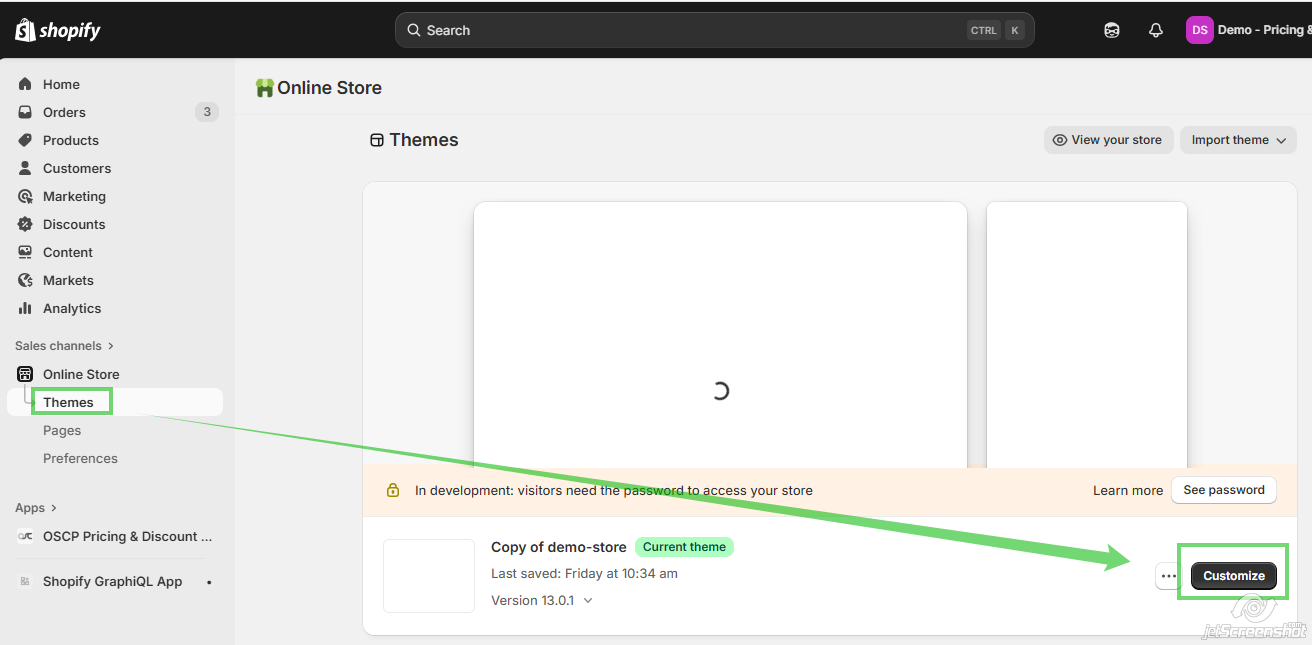This screenshot has height=645, width=1312.
Task: Follow the Learn more link
Action: (1127, 491)
